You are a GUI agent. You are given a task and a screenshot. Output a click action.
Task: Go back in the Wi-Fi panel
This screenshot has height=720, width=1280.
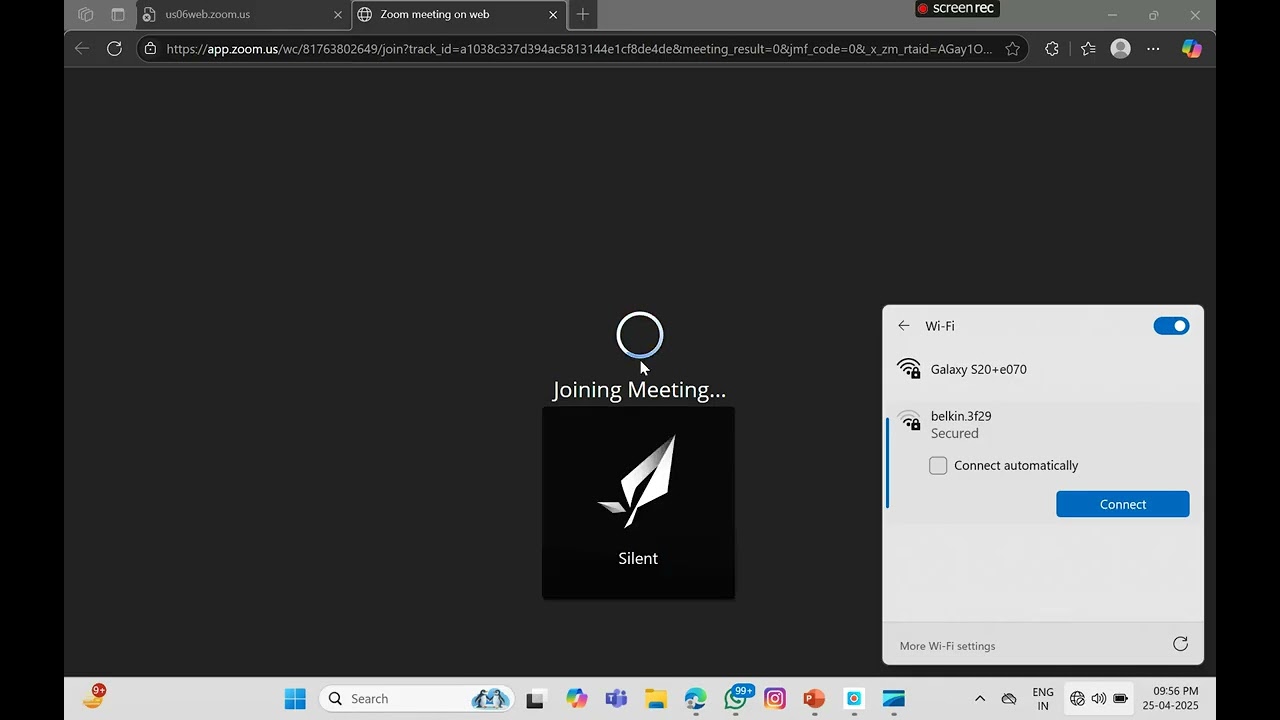tap(904, 326)
